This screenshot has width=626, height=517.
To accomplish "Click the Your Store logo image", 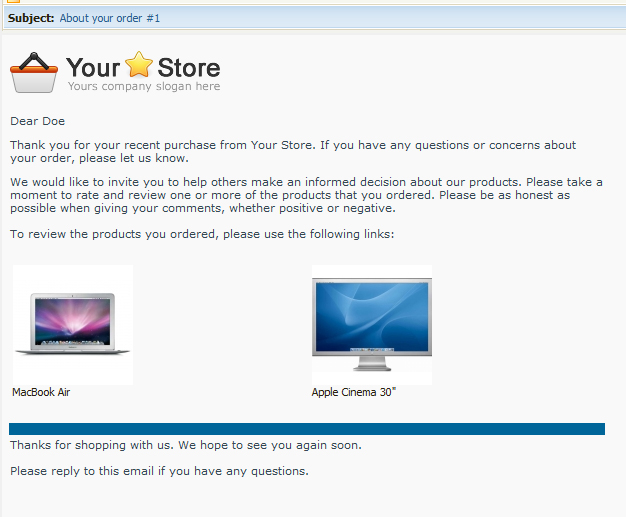I will tap(115, 72).
